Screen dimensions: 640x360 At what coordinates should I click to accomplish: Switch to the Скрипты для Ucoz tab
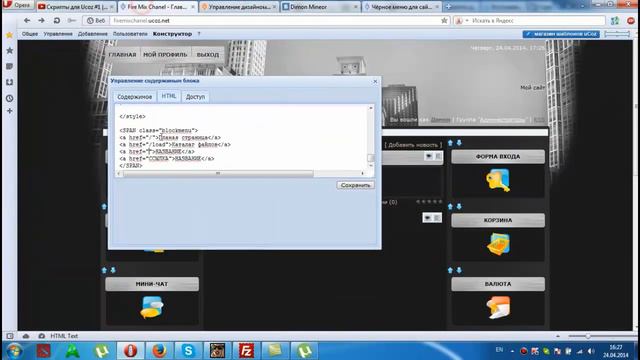click(76, 7)
